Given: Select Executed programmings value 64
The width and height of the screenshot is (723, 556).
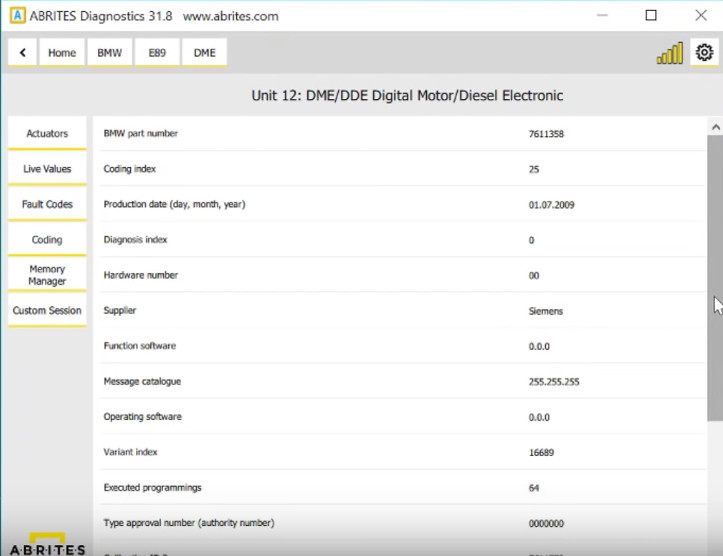Looking at the screenshot, I should coord(534,488).
